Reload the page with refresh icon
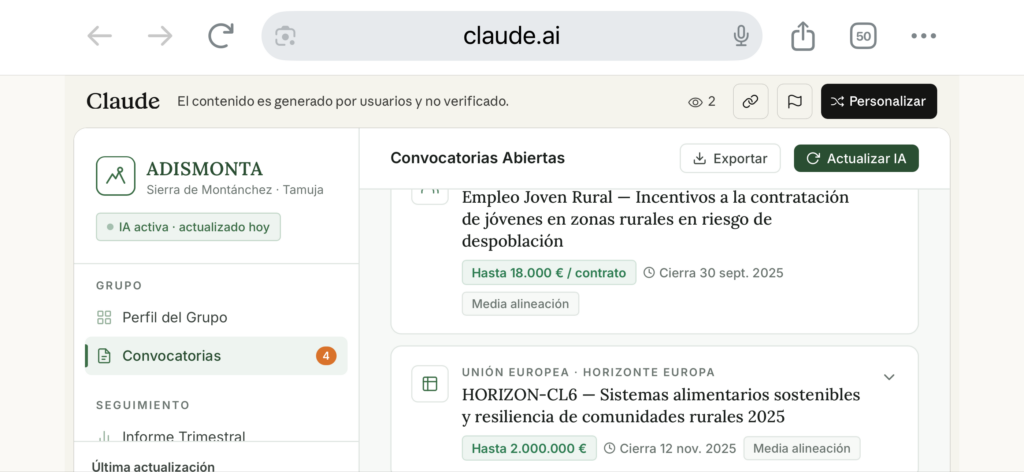The height and width of the screenshot is (472, 1024). [x=220, y=36]
